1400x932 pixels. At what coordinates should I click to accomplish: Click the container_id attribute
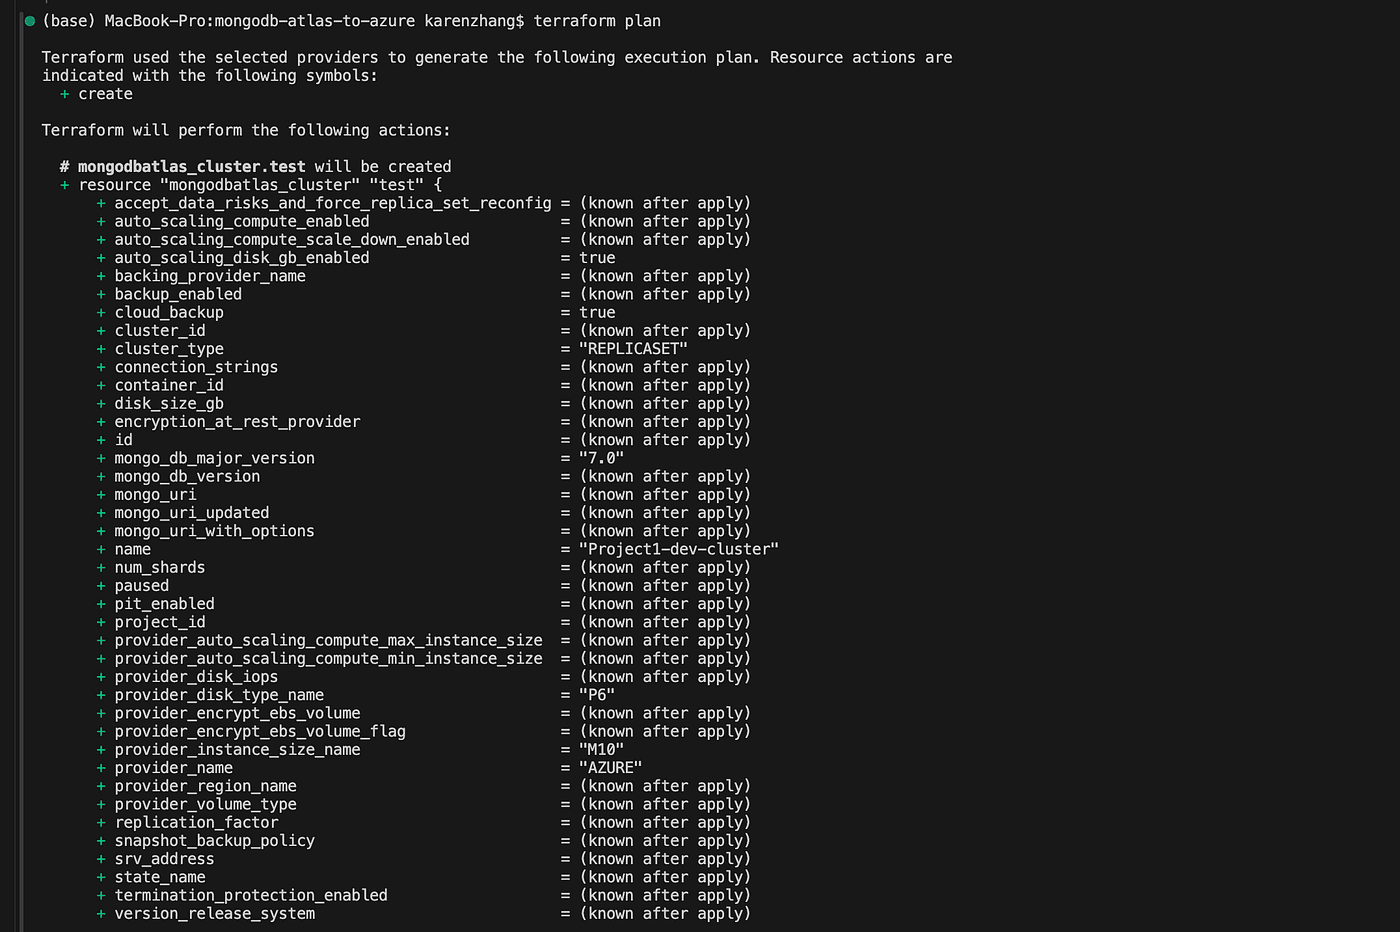pyautogui.click(x=169, y=385)
